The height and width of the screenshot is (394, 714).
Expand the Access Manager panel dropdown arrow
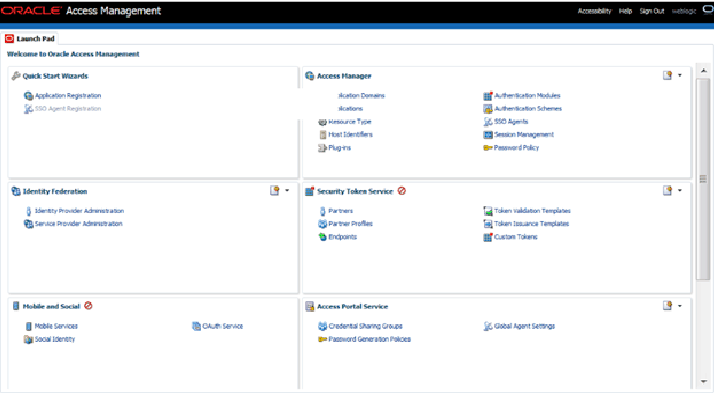tap(680, 76)
